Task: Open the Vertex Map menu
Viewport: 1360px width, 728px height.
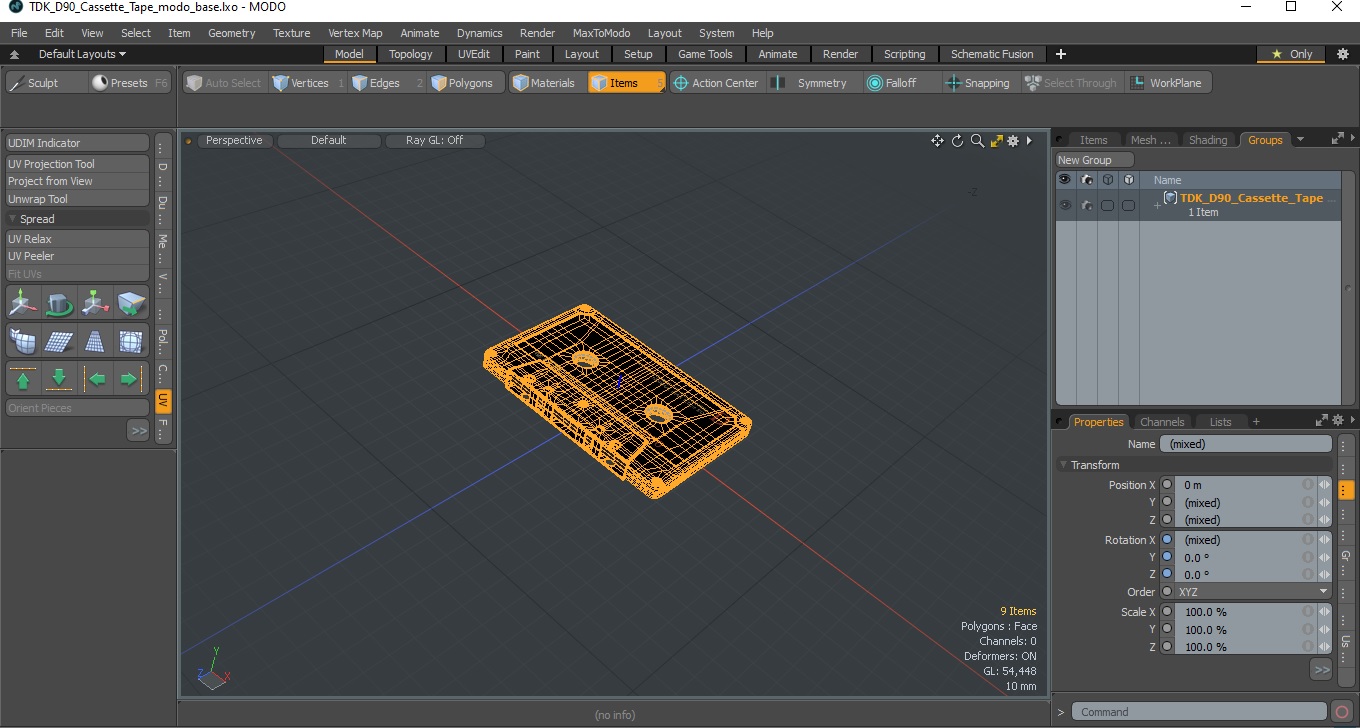Action: [355, 33]
